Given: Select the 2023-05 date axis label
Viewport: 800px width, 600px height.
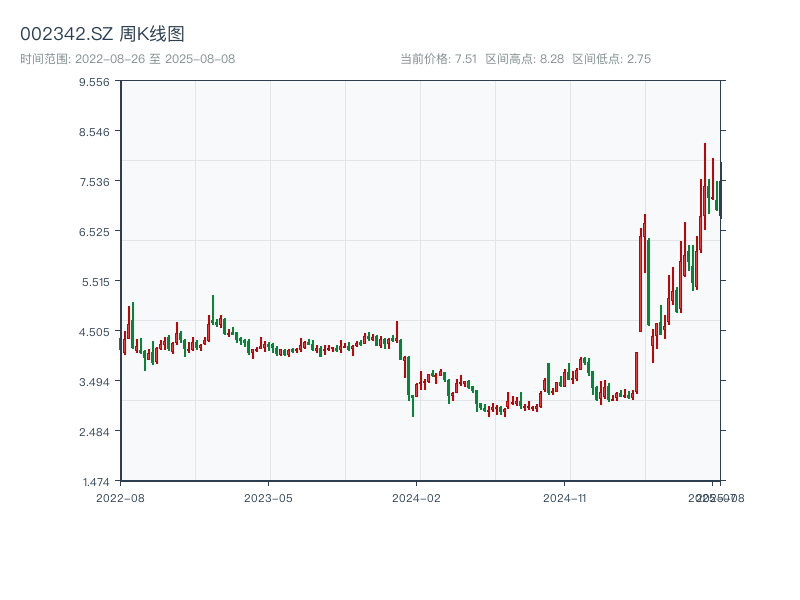Looking at the screenshot, I should pyautogui.click(x=268, y=497).
